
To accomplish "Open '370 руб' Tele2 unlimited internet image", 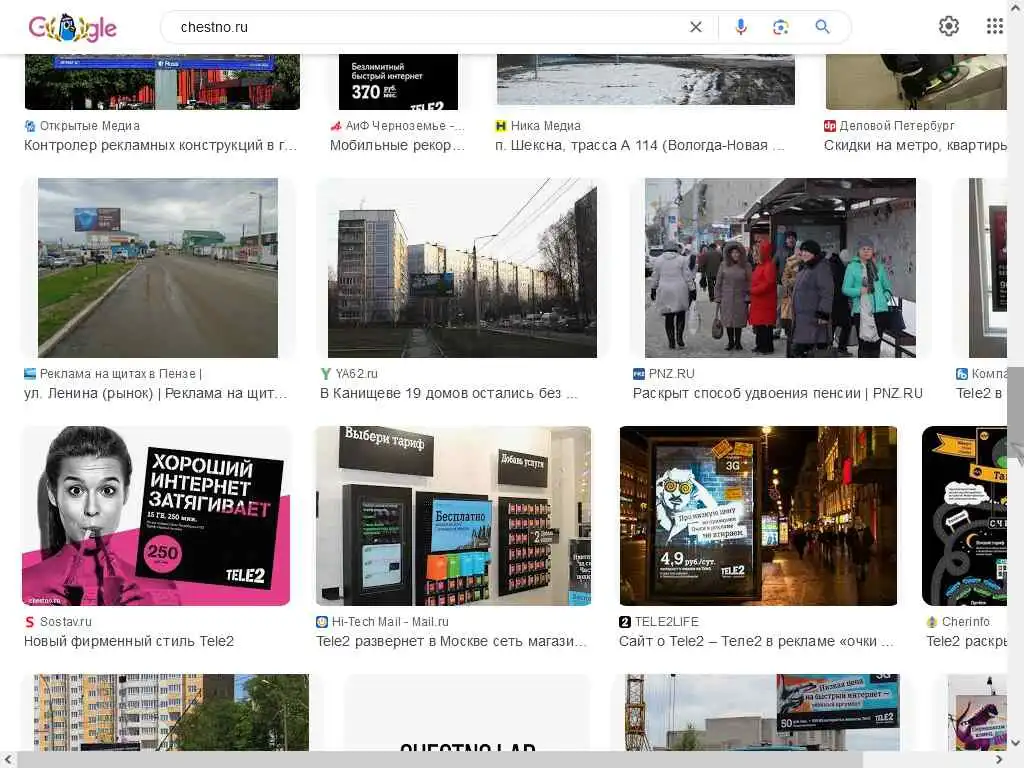I will (398, 82).
